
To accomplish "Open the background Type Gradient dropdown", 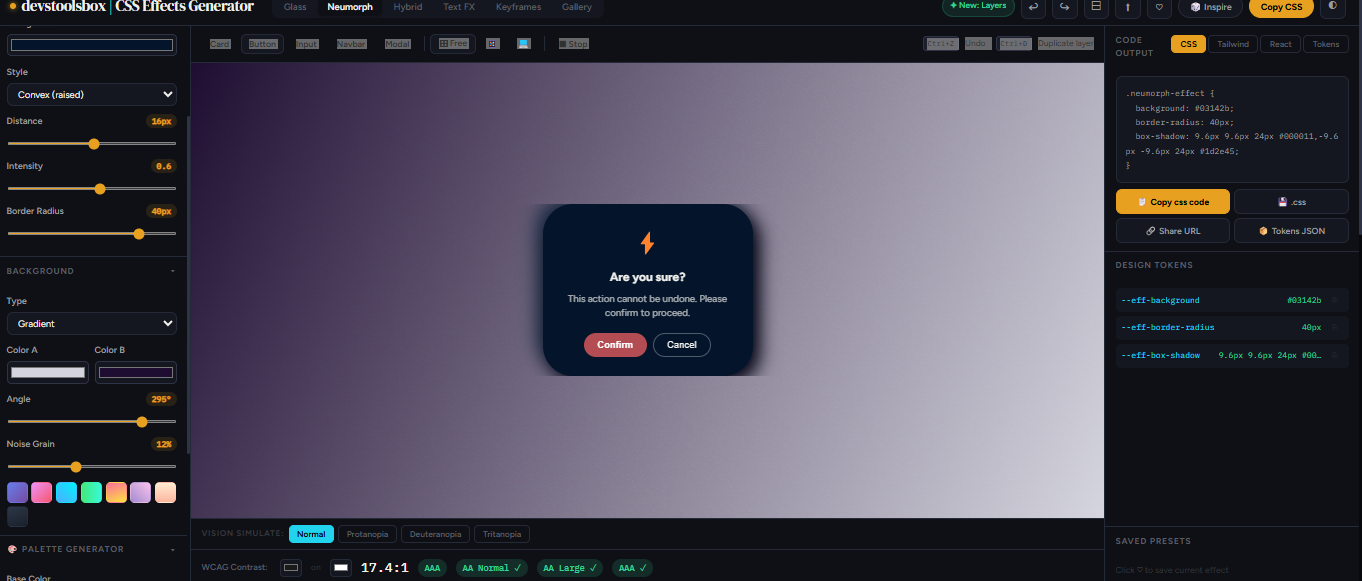I will [91, 323].
